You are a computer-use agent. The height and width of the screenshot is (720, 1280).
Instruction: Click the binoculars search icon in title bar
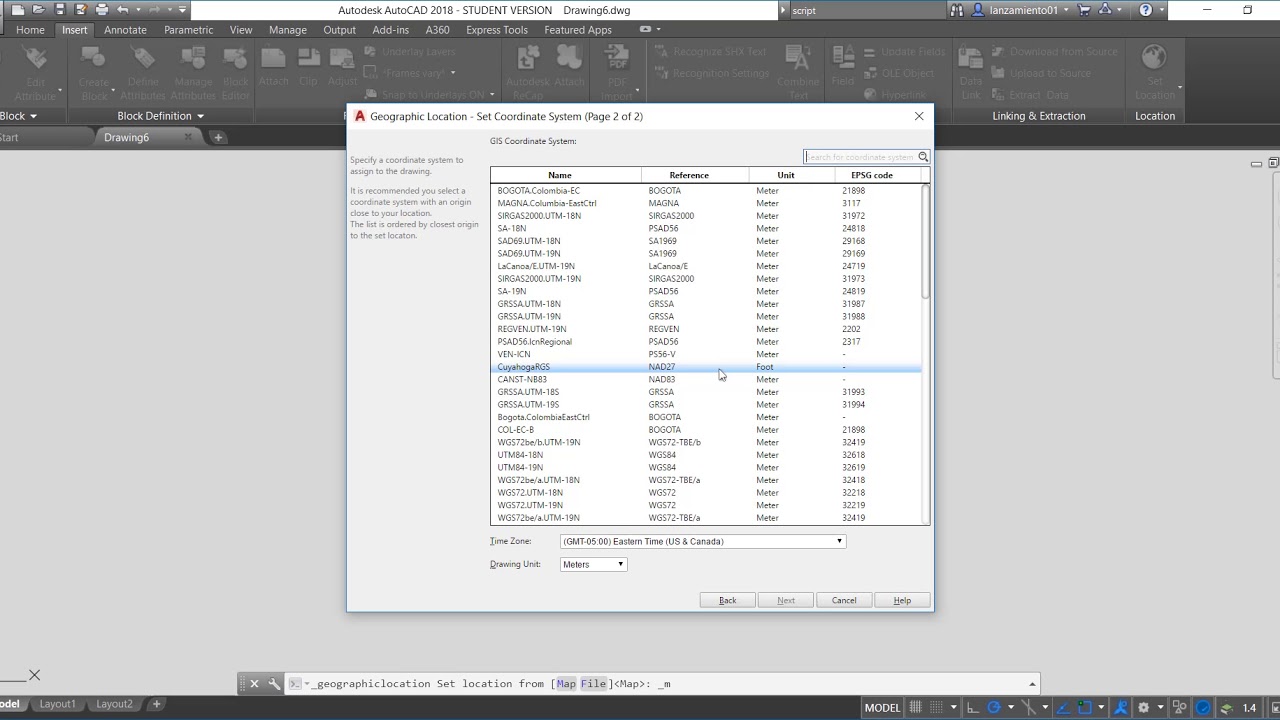(x=956, y=10)
